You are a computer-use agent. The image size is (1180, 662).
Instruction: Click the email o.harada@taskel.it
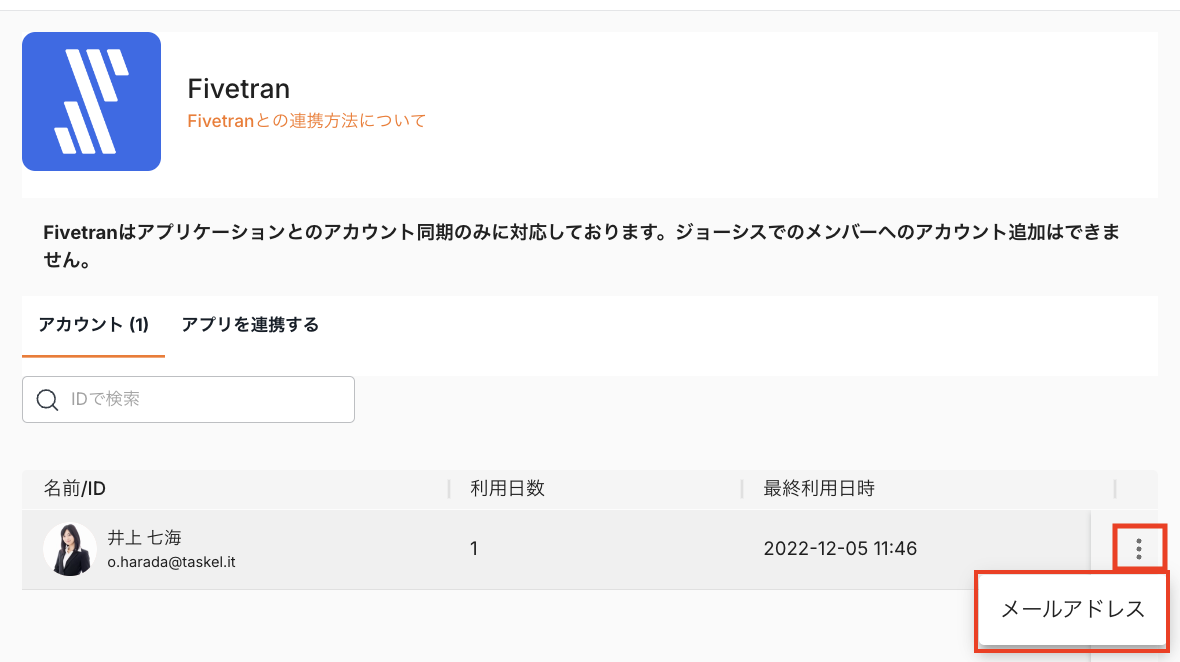(x=172, y=562)
